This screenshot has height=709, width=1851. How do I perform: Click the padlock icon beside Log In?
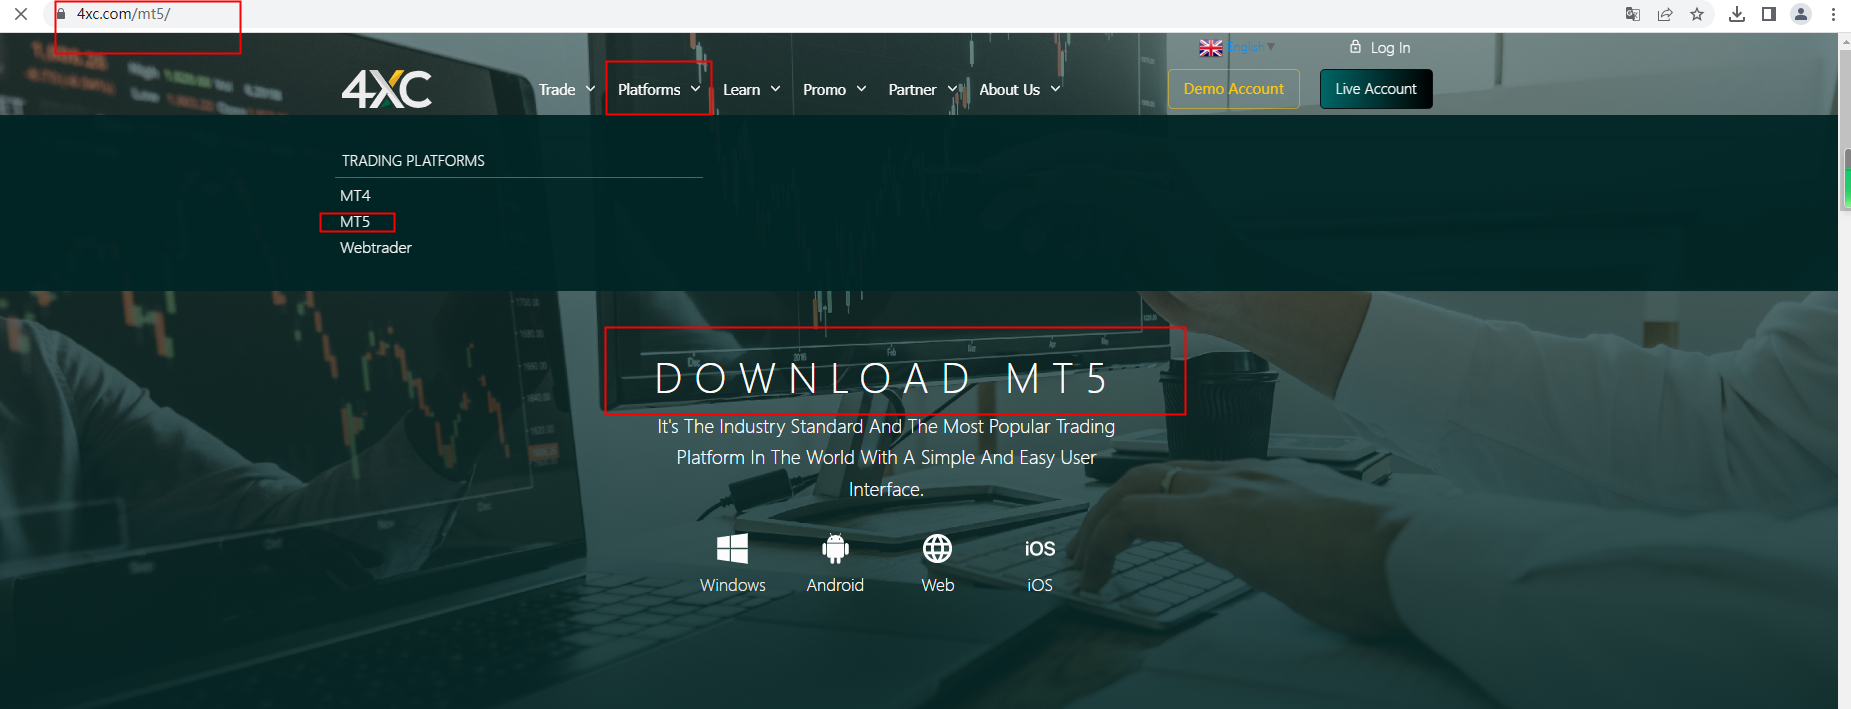[1356, 47]
